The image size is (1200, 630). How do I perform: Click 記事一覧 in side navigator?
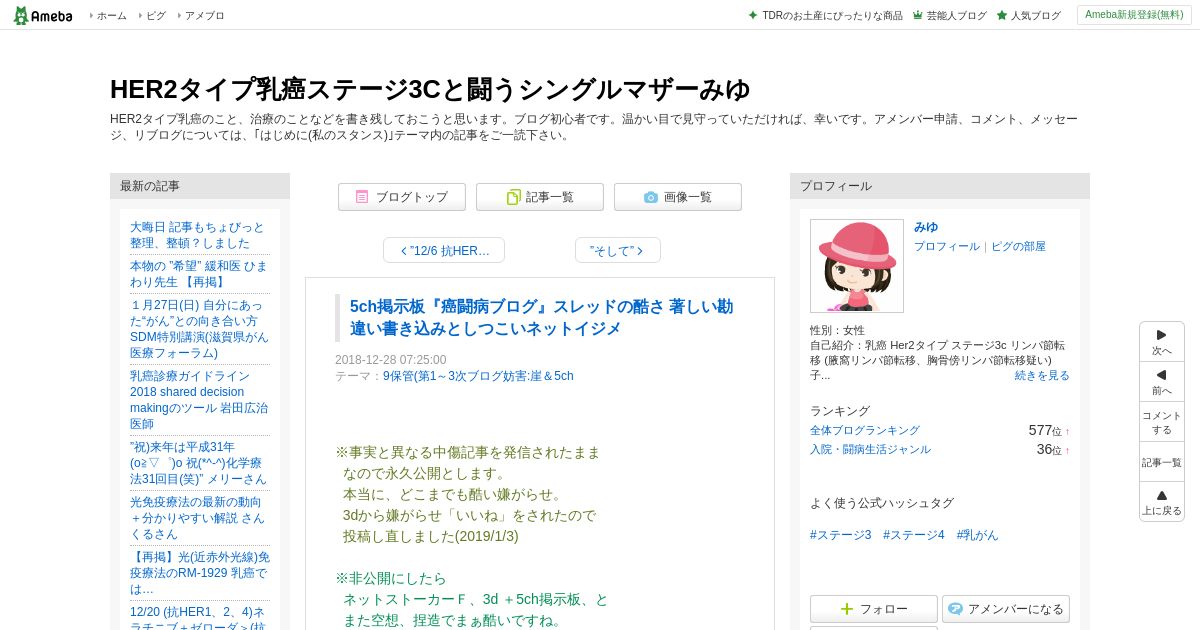pyautogui.click(x=1162, y=462)
